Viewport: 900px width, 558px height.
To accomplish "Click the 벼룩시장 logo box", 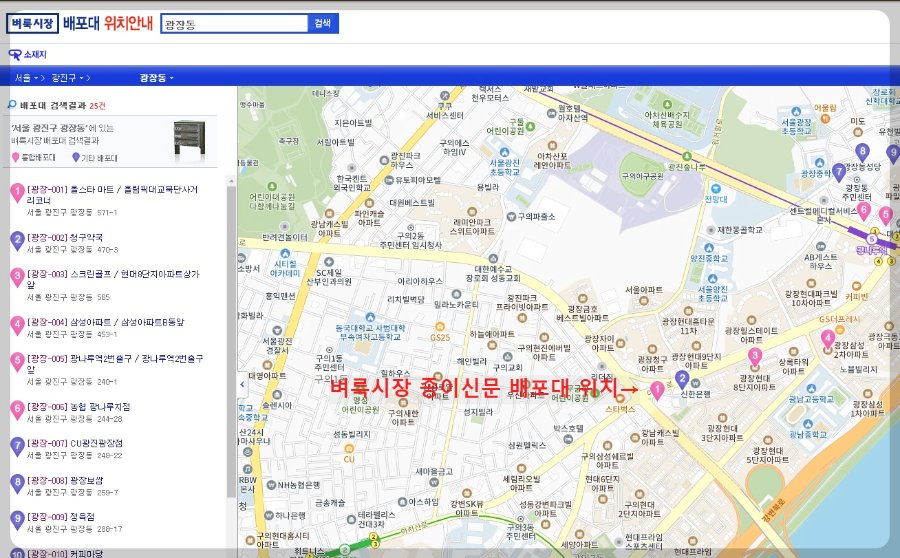I will pyautogui.click(x=32, y=24).
